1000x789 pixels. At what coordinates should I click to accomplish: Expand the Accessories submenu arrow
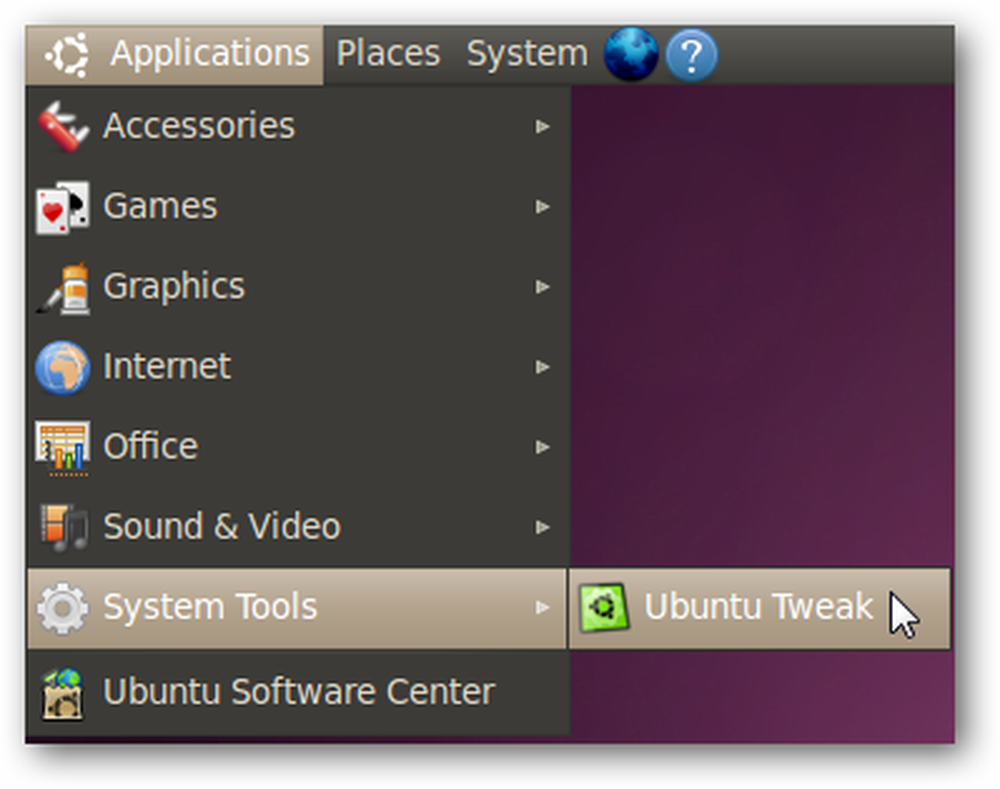[543, 126]
